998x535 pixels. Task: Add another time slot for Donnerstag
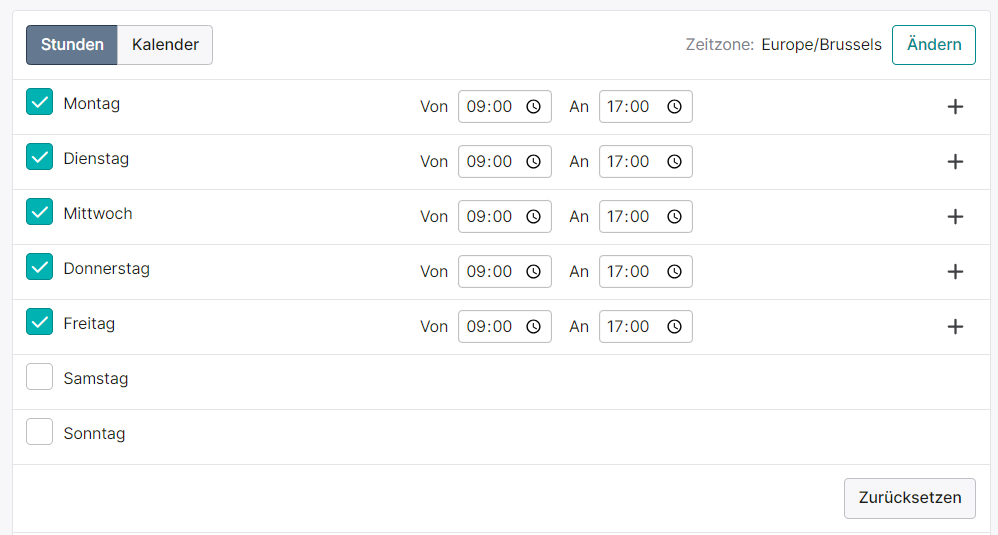(x=955, y=272)
